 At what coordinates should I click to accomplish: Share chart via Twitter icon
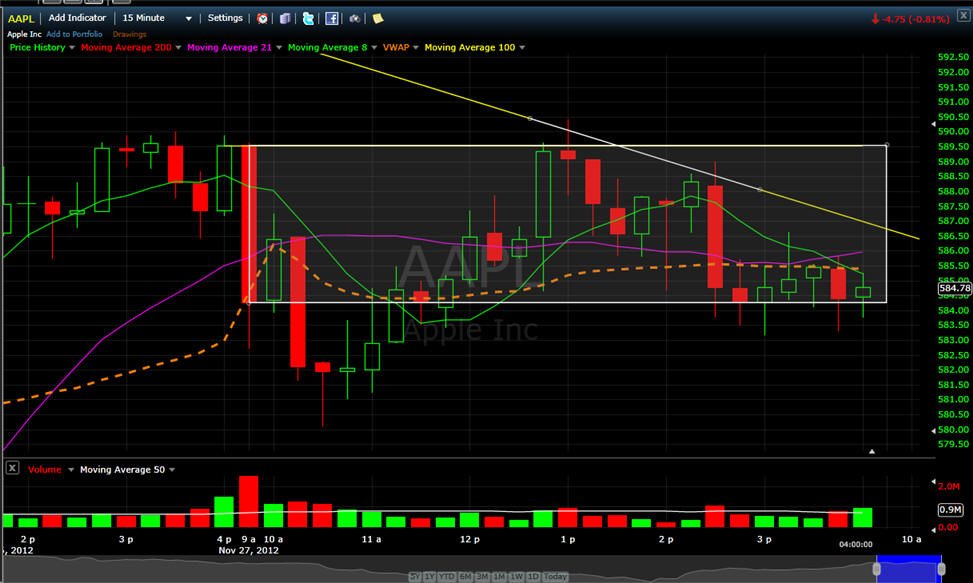308,19
